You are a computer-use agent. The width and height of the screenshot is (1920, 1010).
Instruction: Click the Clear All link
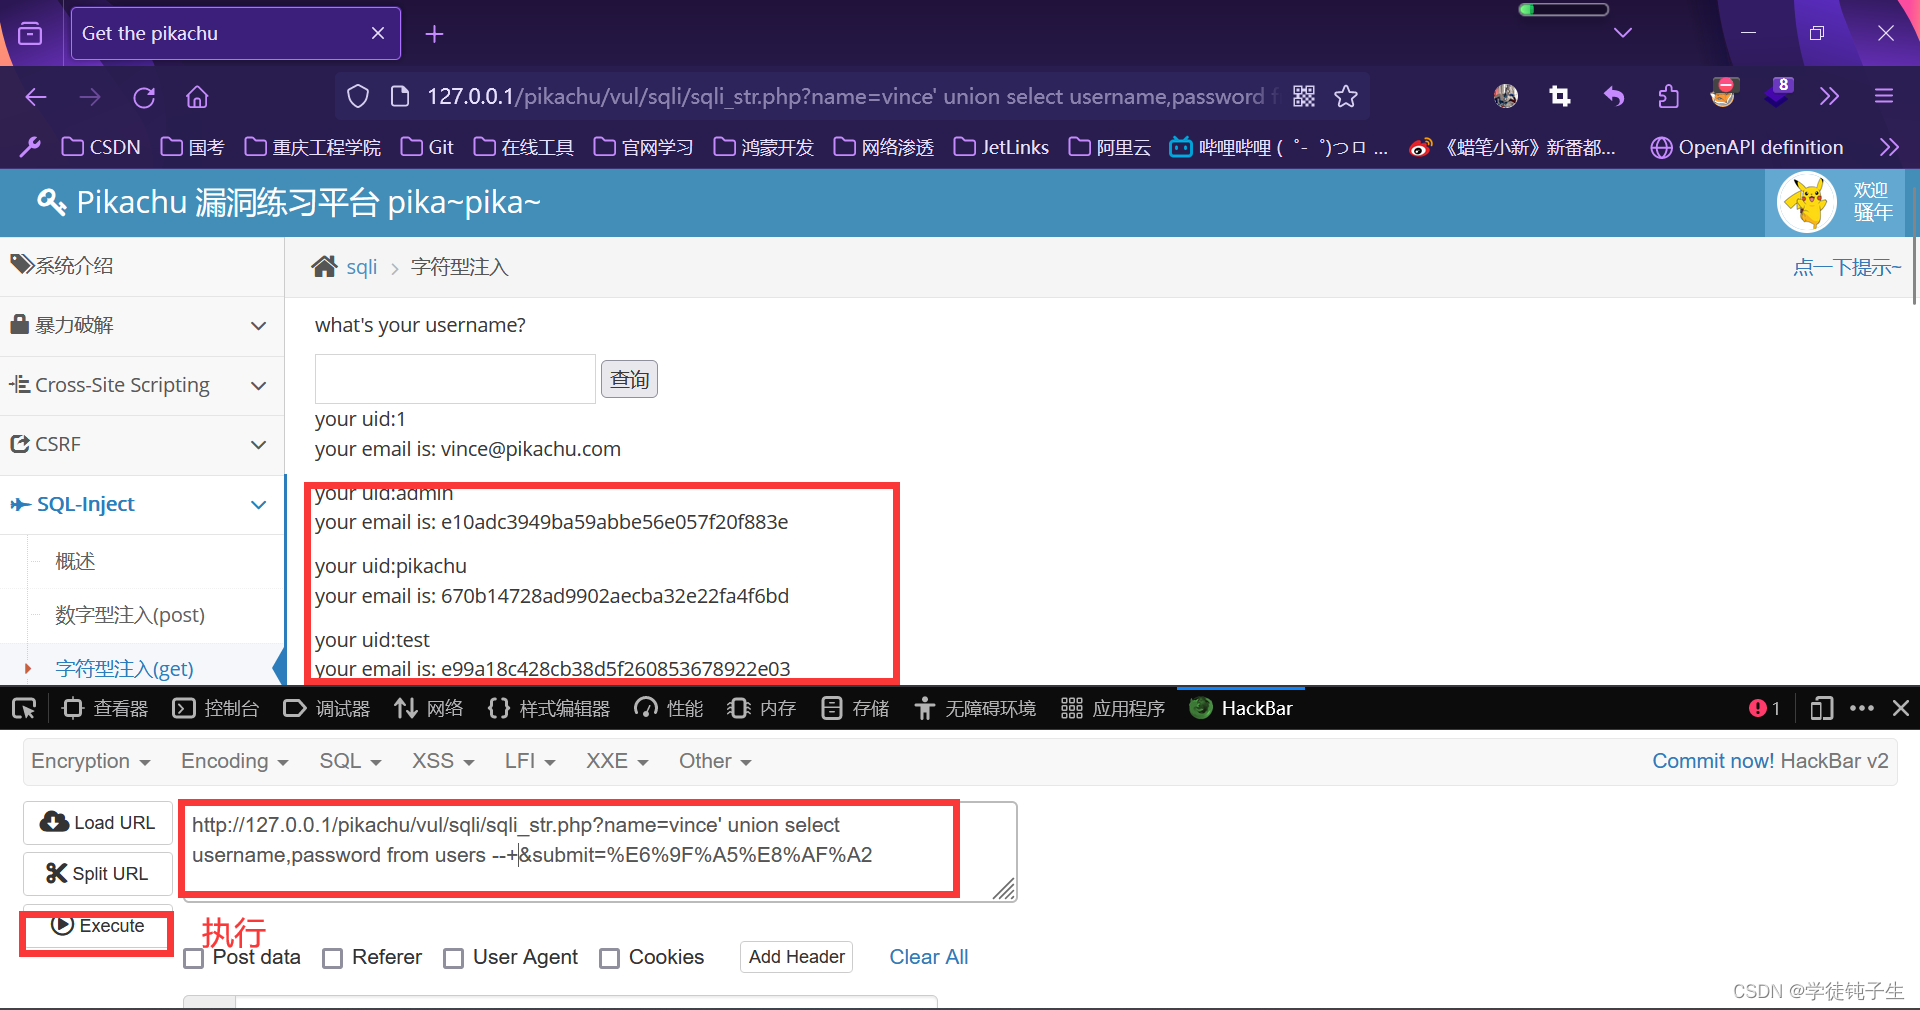(x=929, y=957)
